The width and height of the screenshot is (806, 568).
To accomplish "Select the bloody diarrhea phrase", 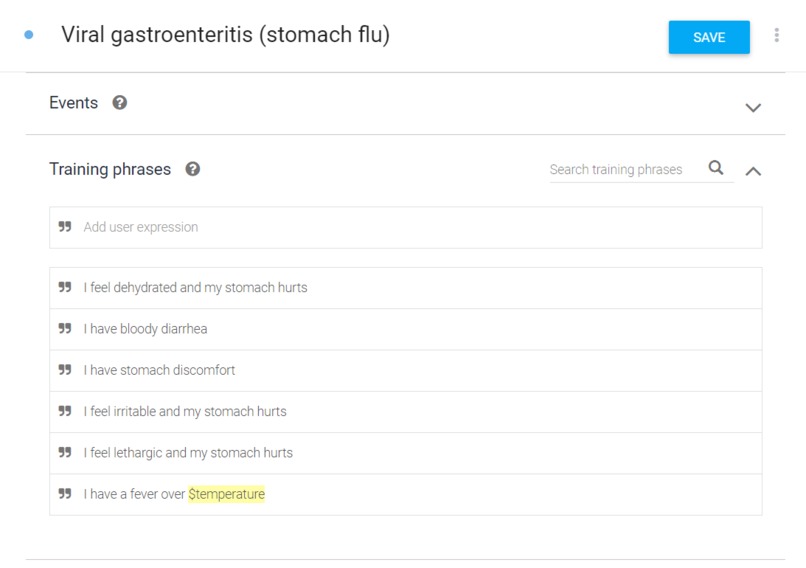I will 145,329.
